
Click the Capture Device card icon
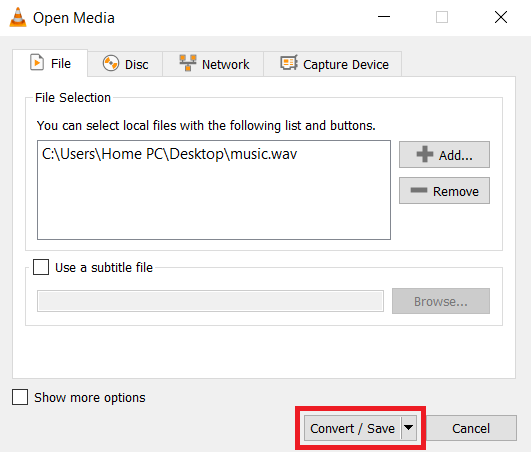pyautogui.click(x=289, y=63)
